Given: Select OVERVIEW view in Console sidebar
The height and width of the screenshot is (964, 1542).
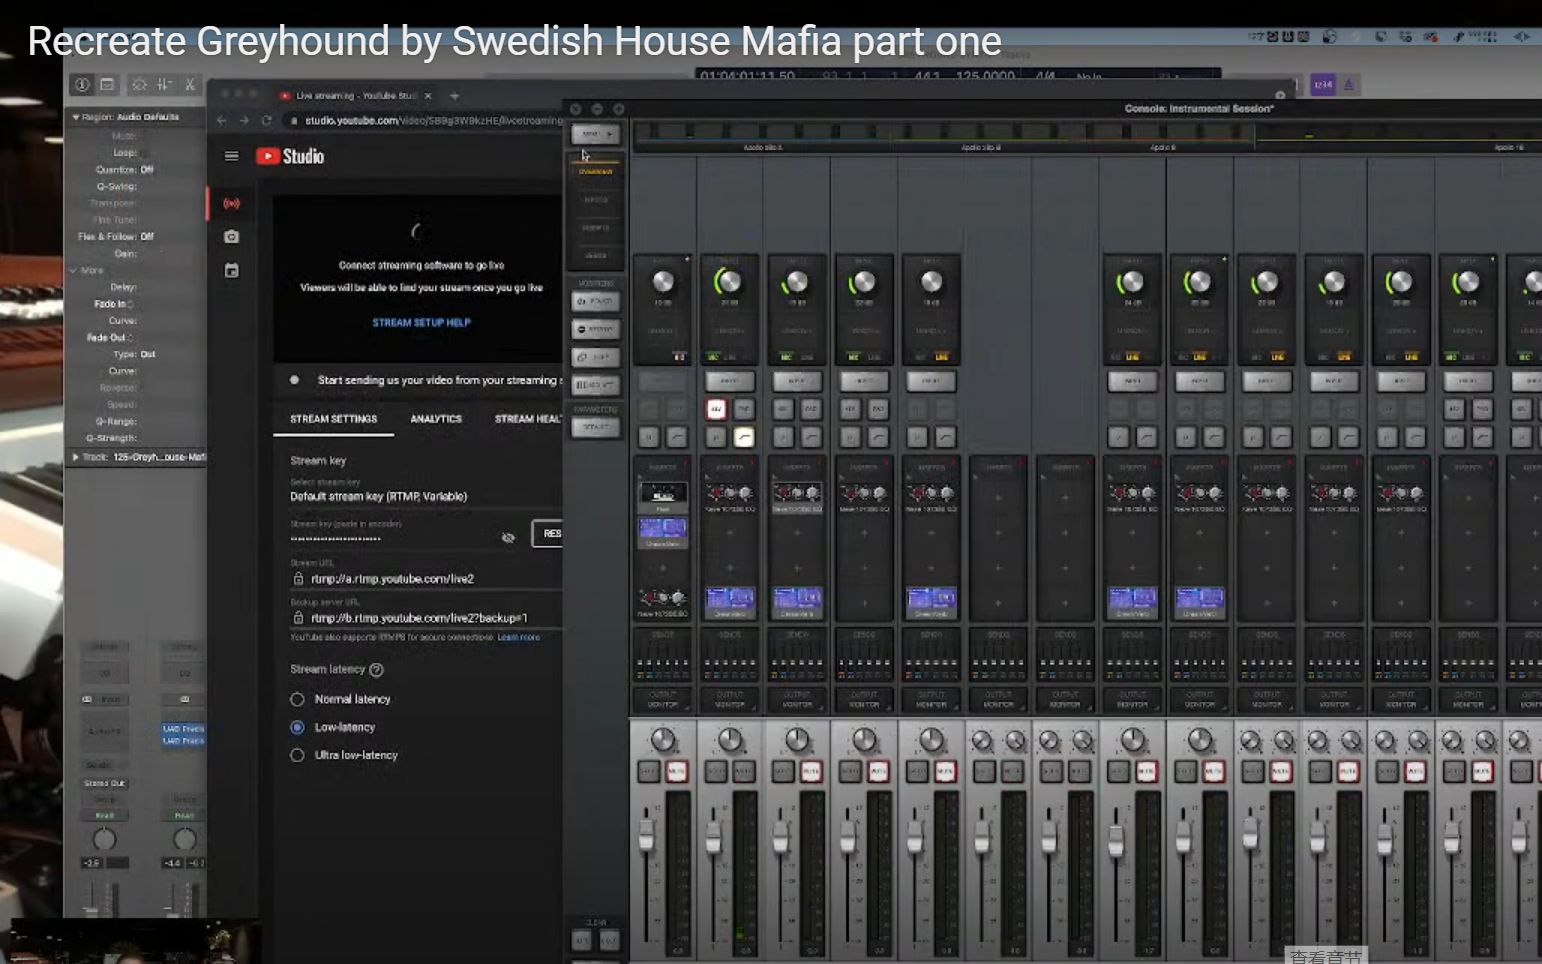Looking at the screenshot, I should tap(595, 172).
